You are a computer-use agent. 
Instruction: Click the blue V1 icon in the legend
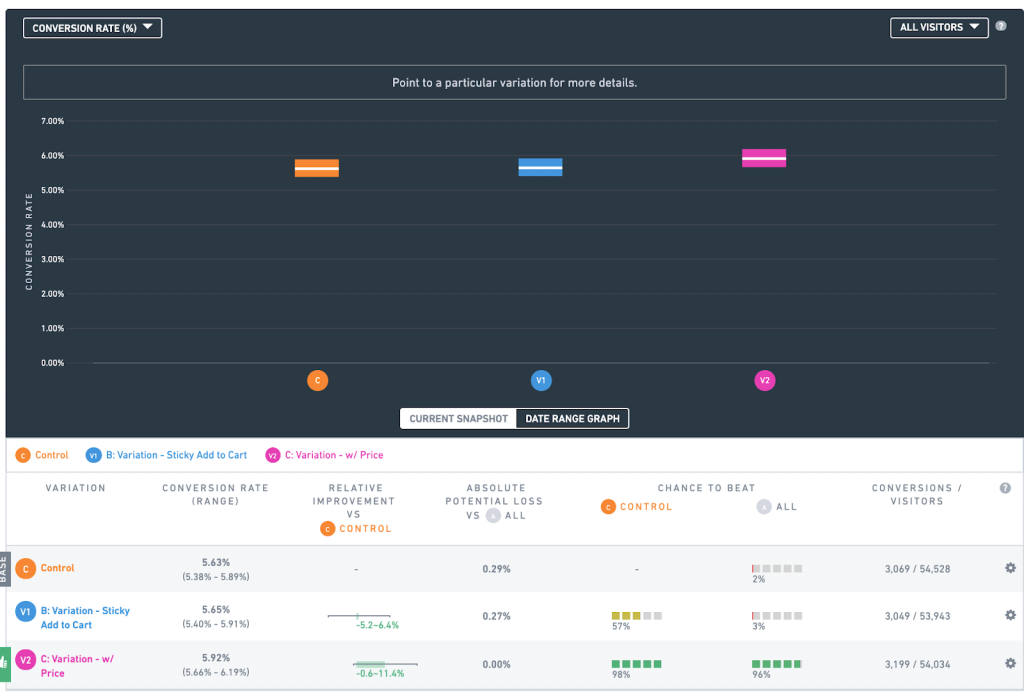(x=93, y=455)
